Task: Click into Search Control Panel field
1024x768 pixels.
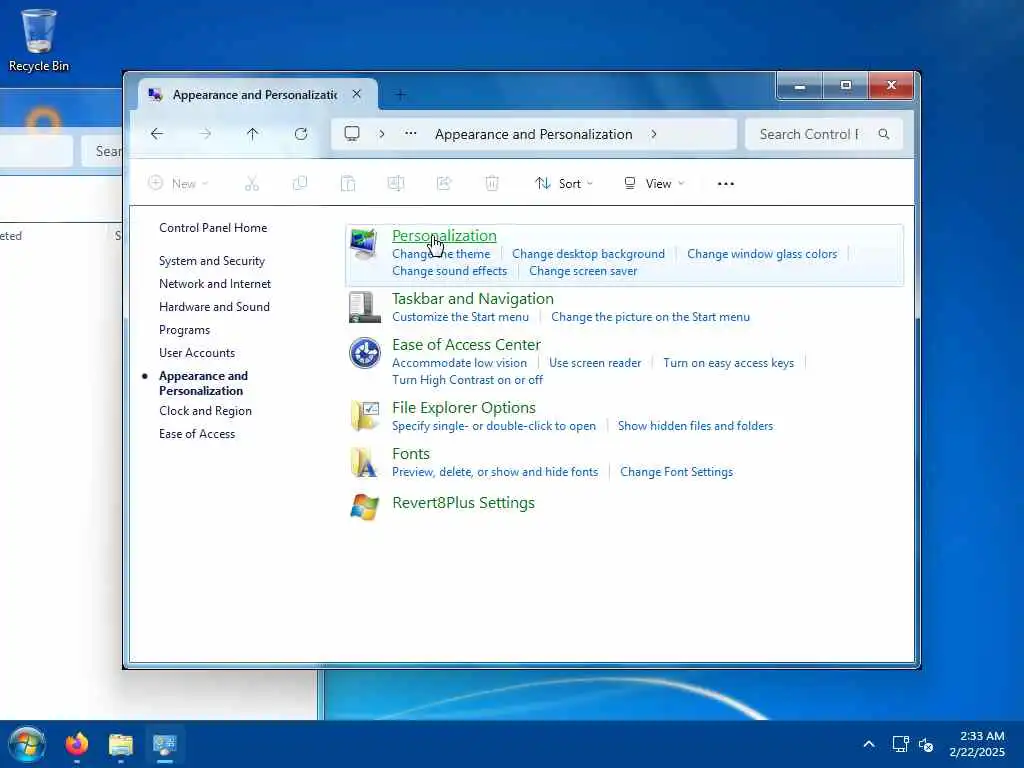Action: click(x=808, y=134)
